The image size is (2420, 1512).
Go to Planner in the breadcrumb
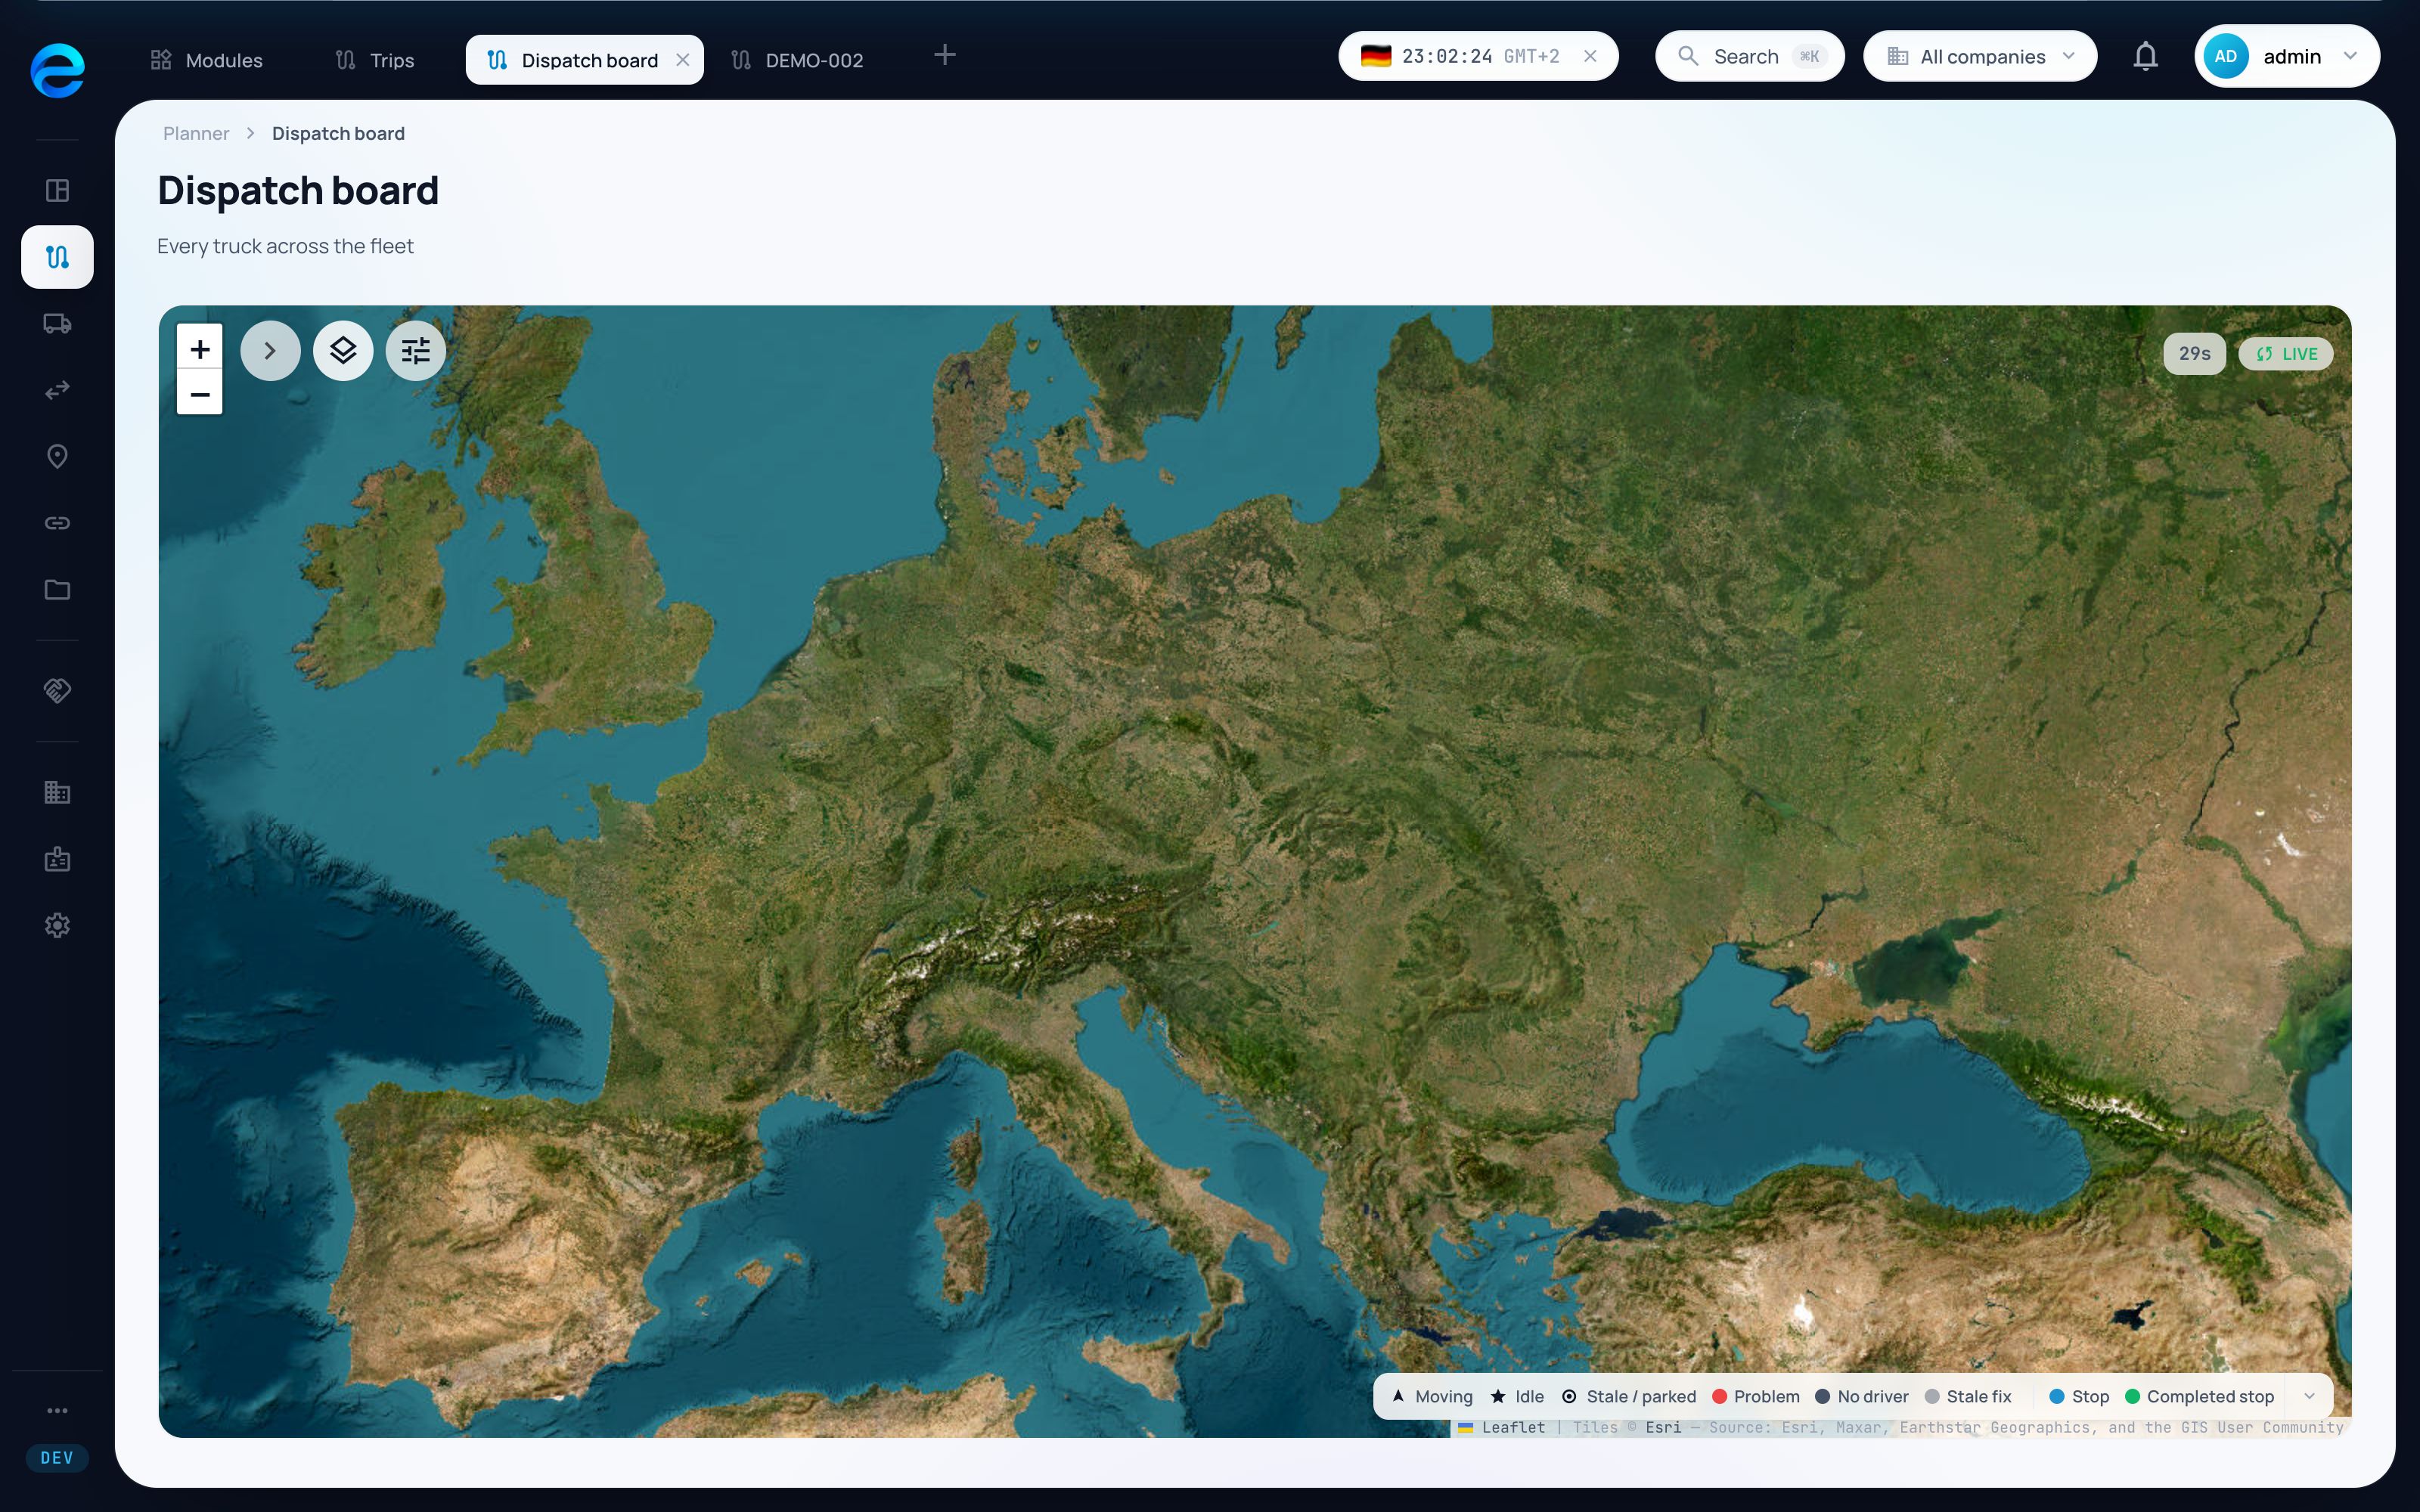point(196,134)
